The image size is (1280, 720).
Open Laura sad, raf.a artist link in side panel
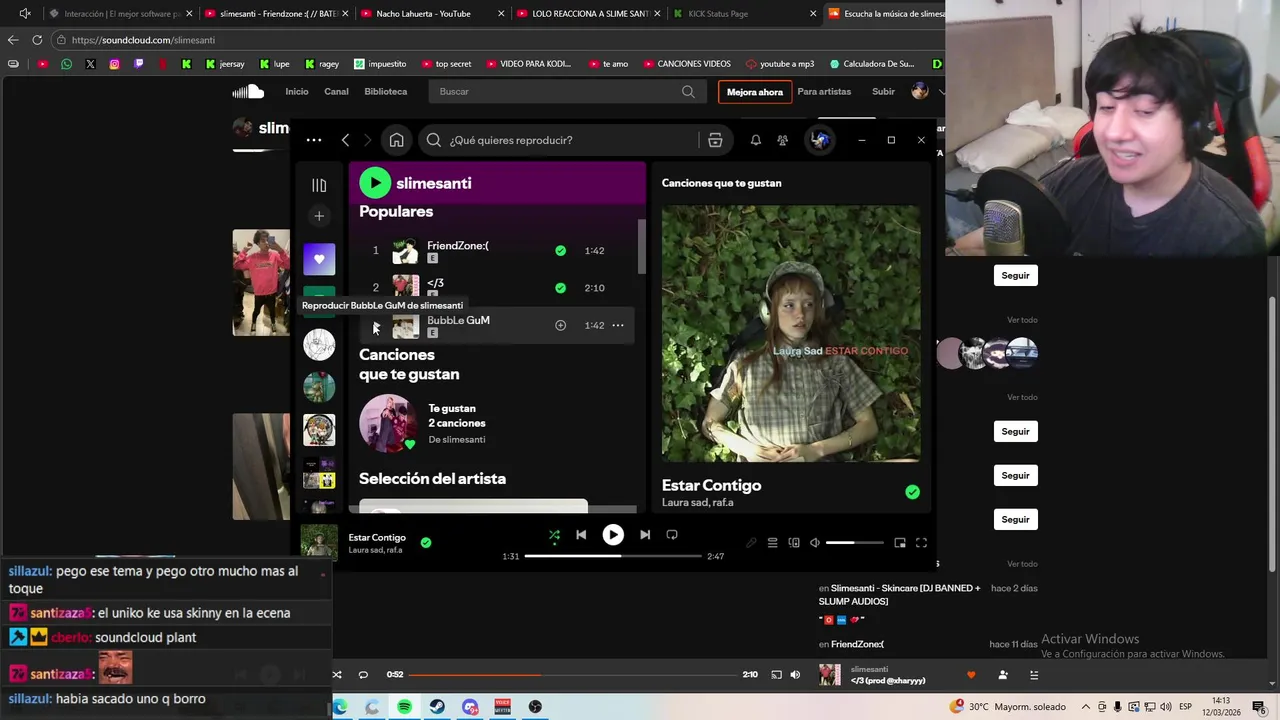697,503
